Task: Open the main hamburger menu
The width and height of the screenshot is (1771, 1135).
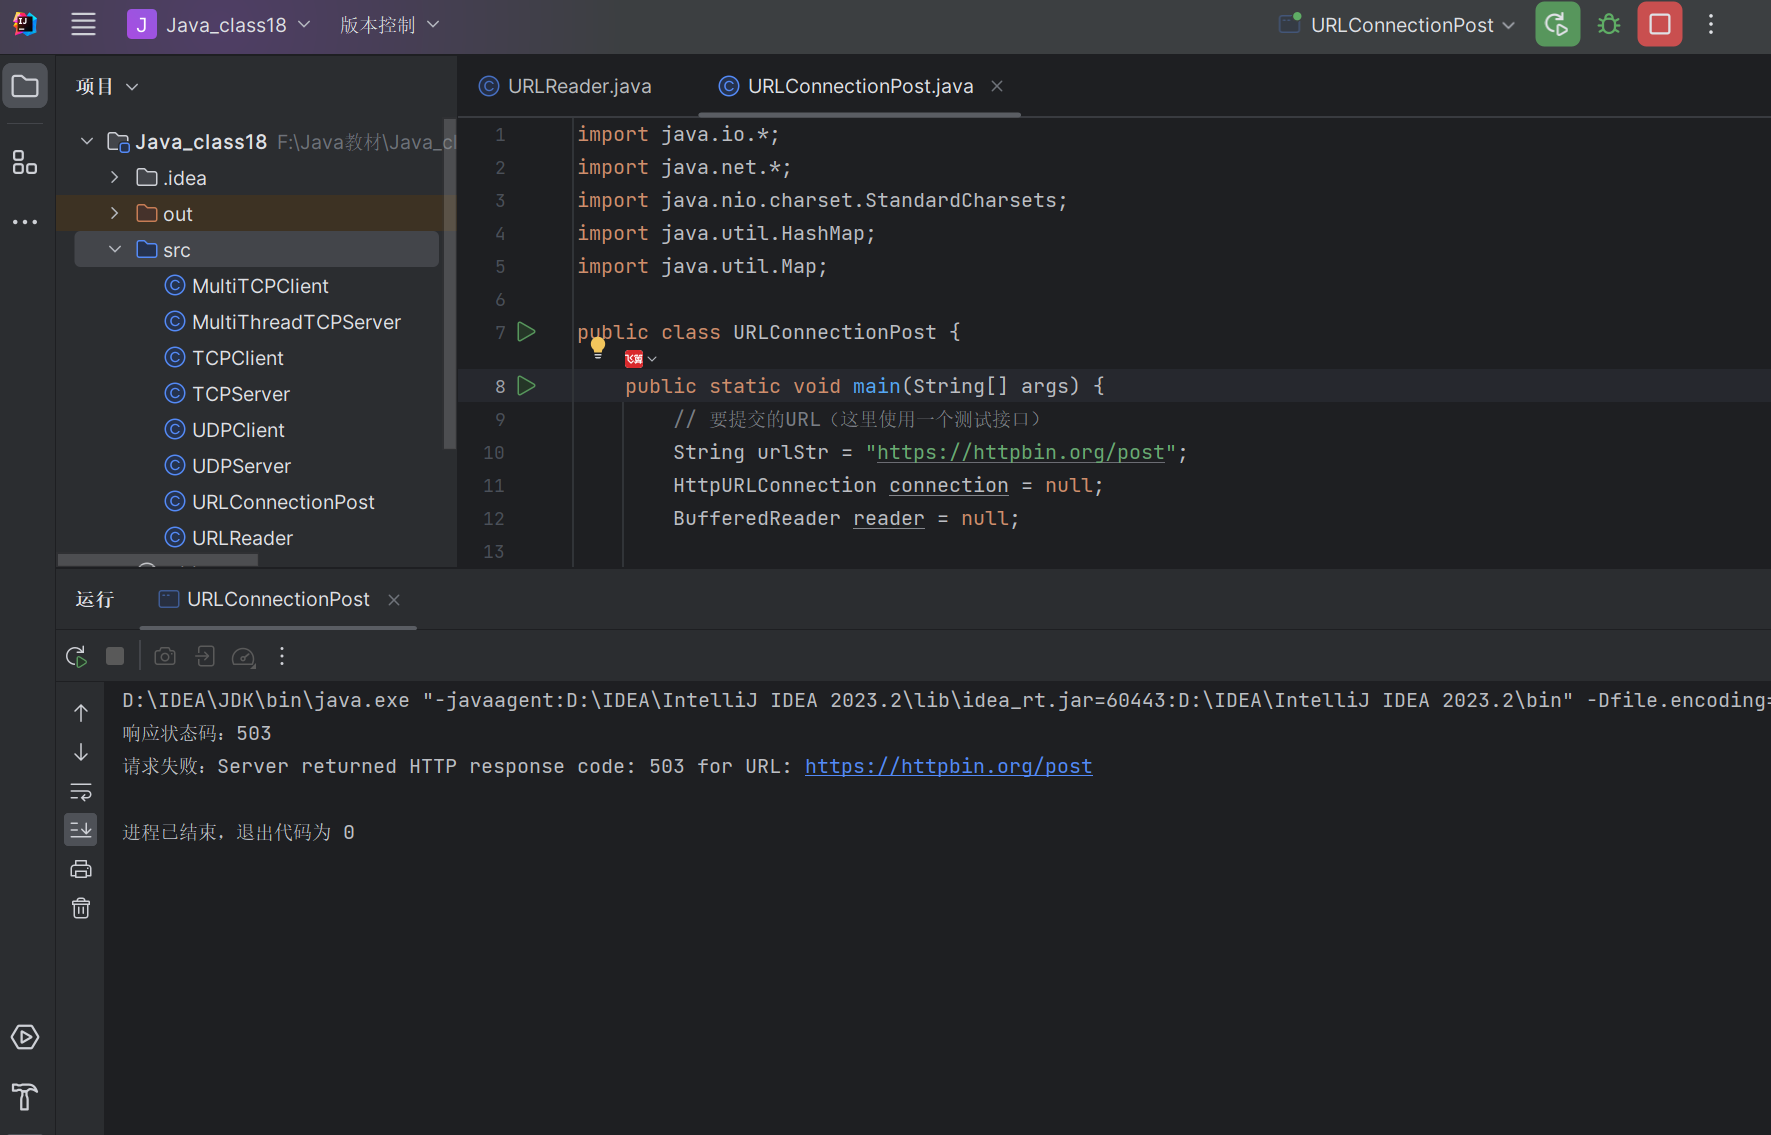Action: 83,25
